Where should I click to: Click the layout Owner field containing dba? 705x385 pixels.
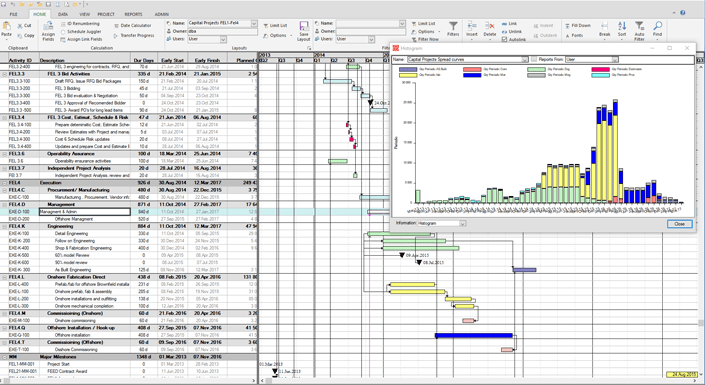(222, 31)
